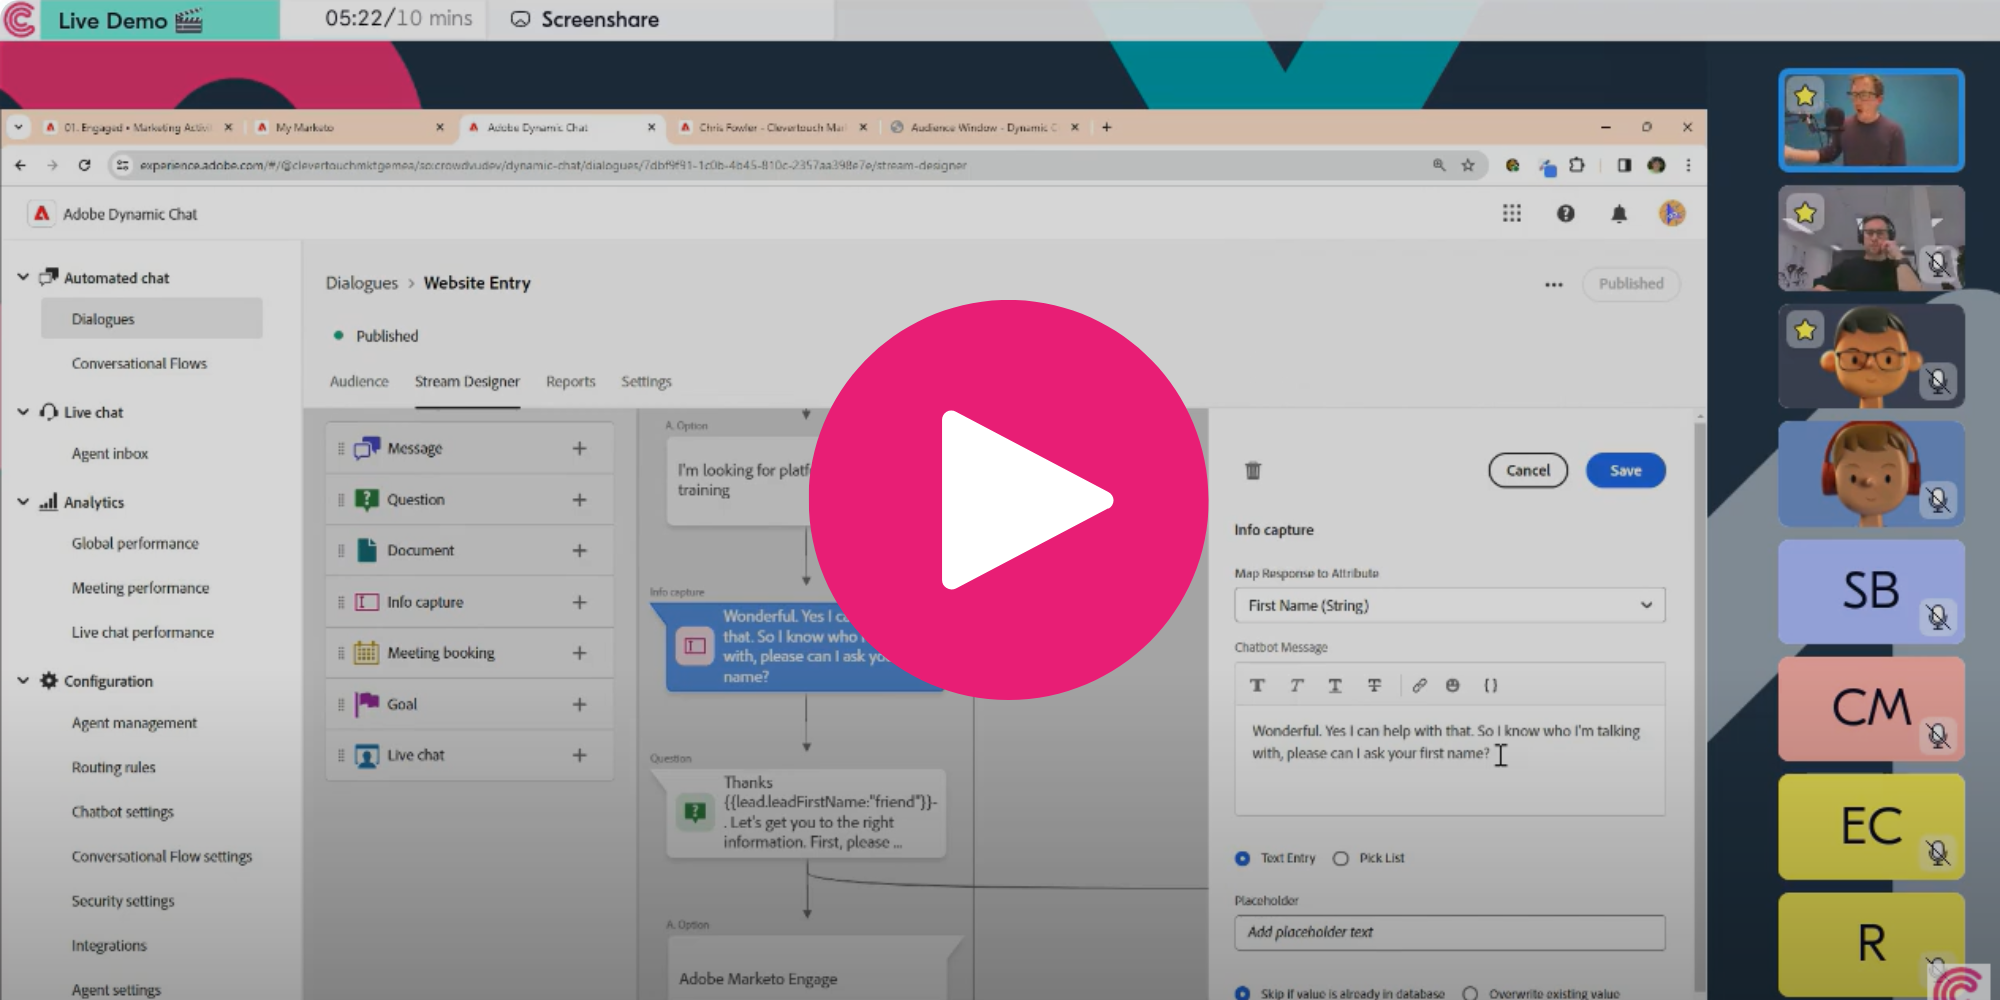Go to the Dialogues breadcrumb link
Screen dimensions: 2000x1000
coord(361,283)
